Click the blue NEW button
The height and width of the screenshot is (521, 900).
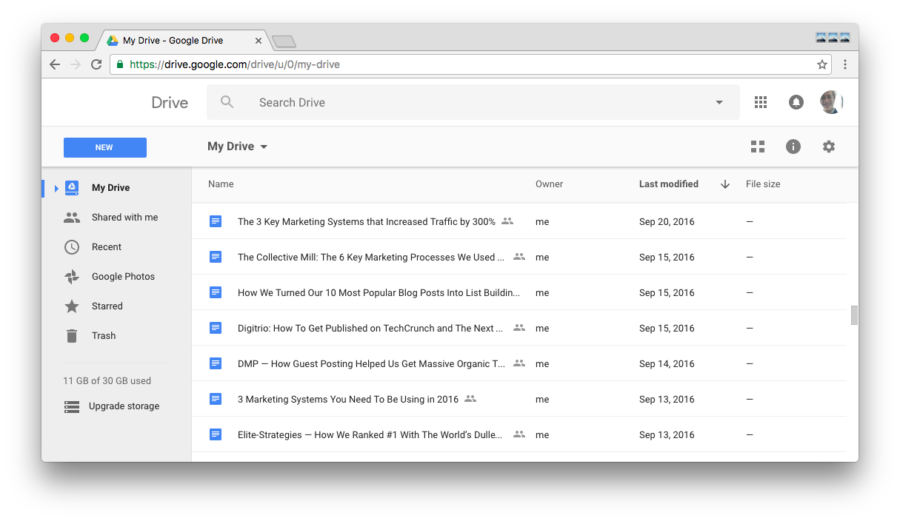(105, 147)
